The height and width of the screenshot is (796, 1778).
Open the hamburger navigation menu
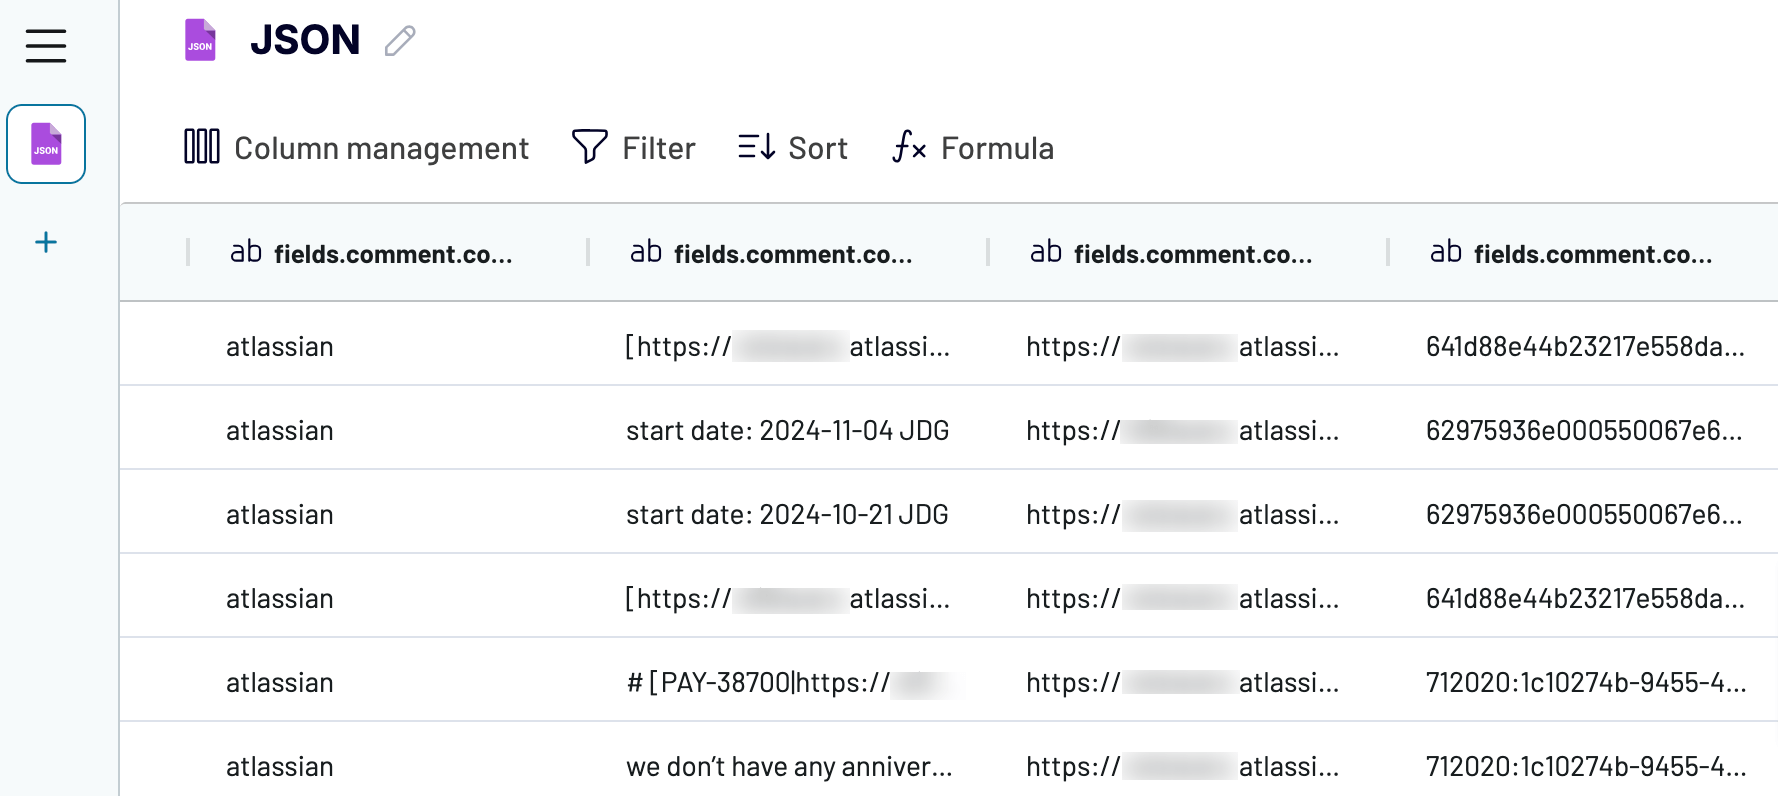pos(45,46)
